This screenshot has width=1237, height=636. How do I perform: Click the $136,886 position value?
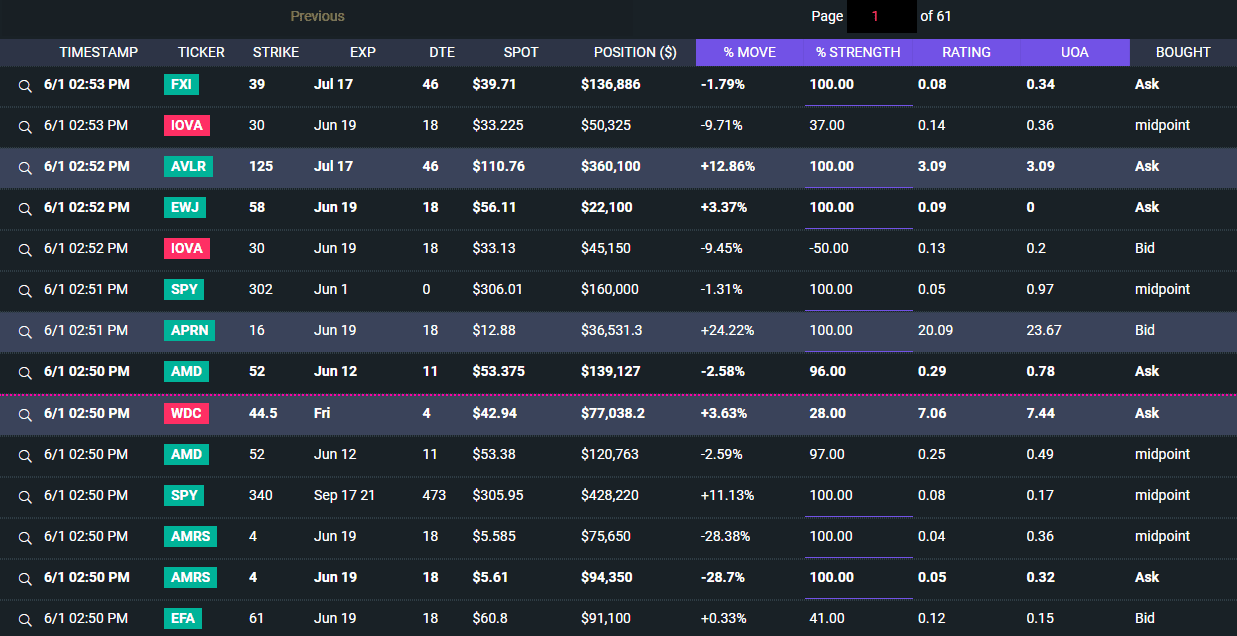(x=611, y=84)
